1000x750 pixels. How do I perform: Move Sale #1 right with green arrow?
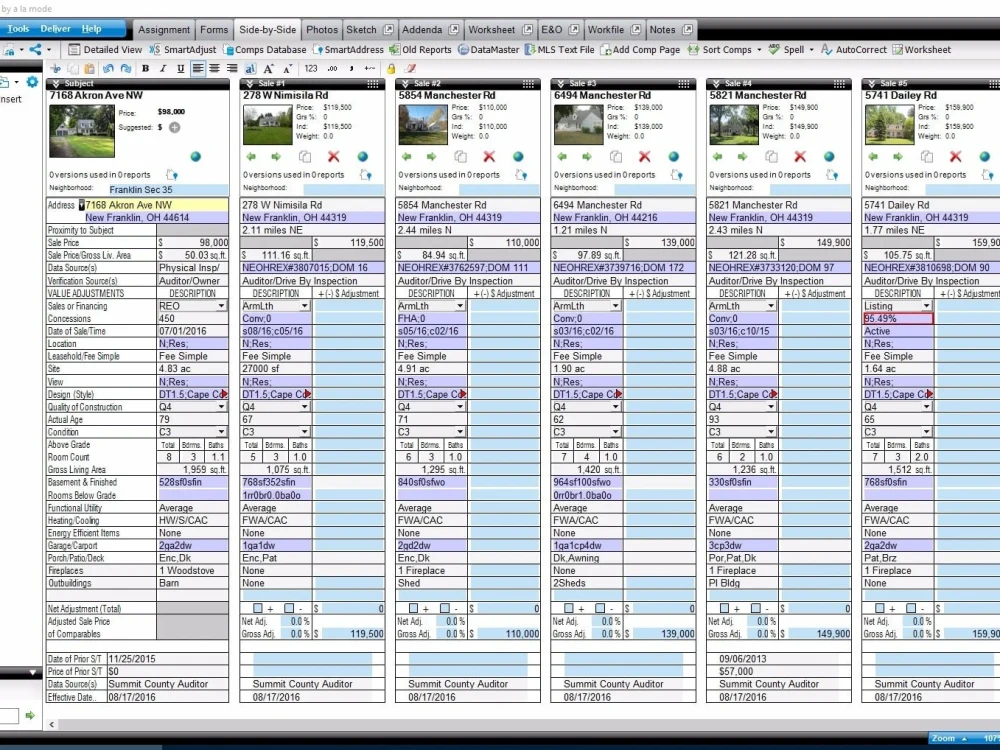tap(276, 156)
